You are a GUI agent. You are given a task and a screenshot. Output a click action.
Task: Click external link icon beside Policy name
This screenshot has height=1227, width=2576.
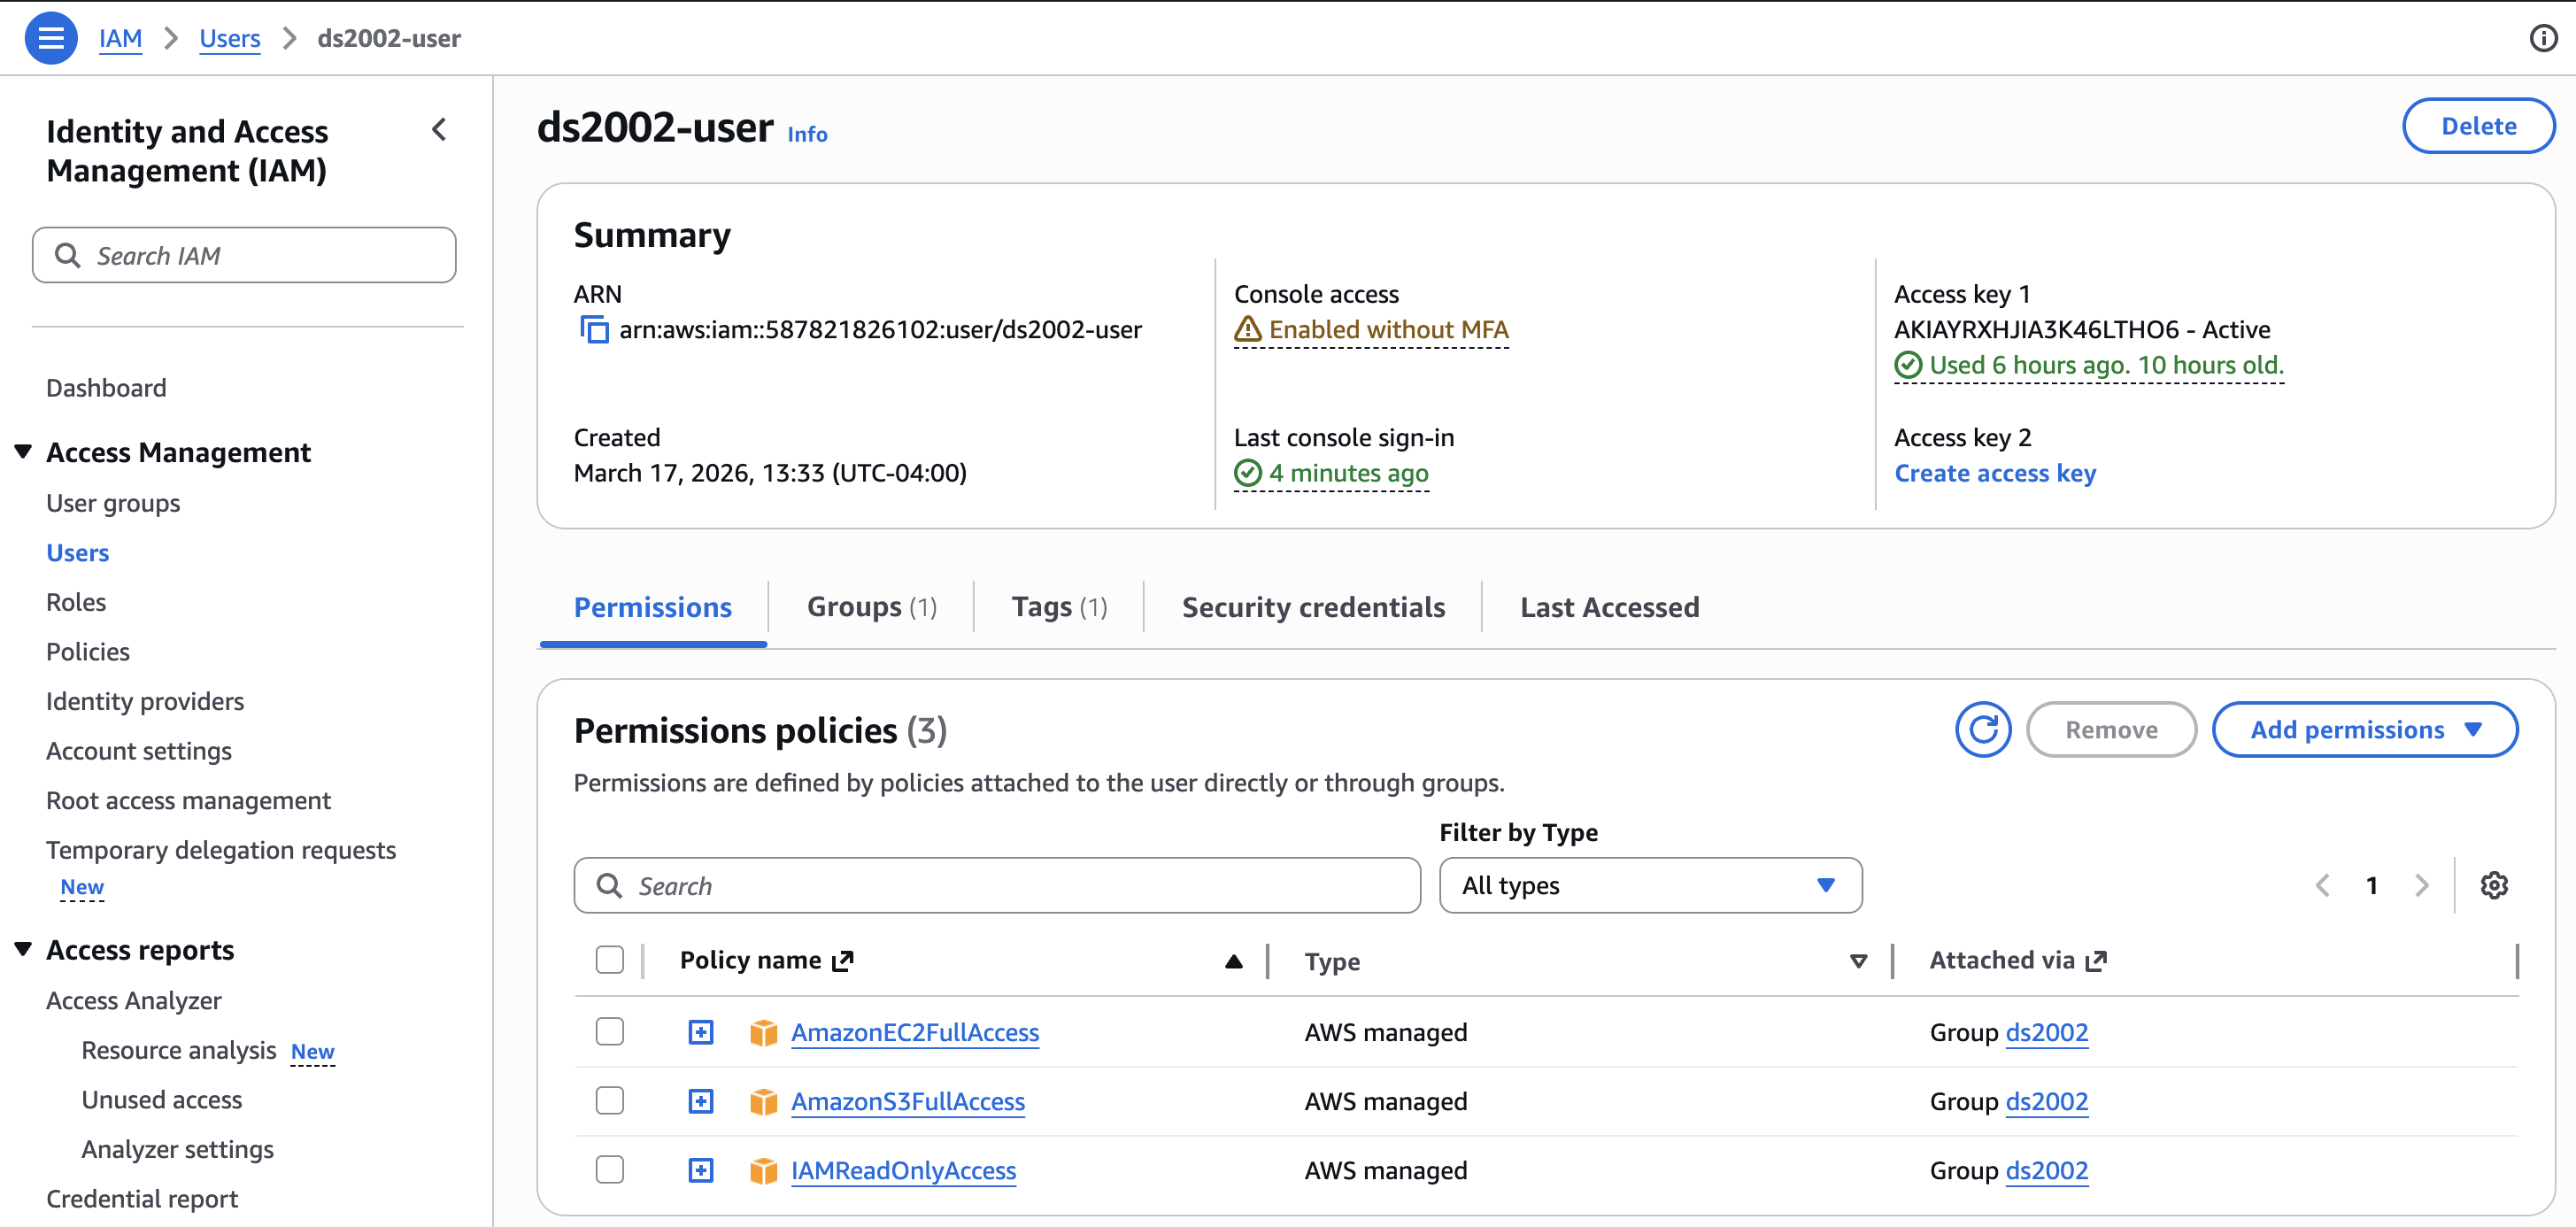click(x=843, y=960)
